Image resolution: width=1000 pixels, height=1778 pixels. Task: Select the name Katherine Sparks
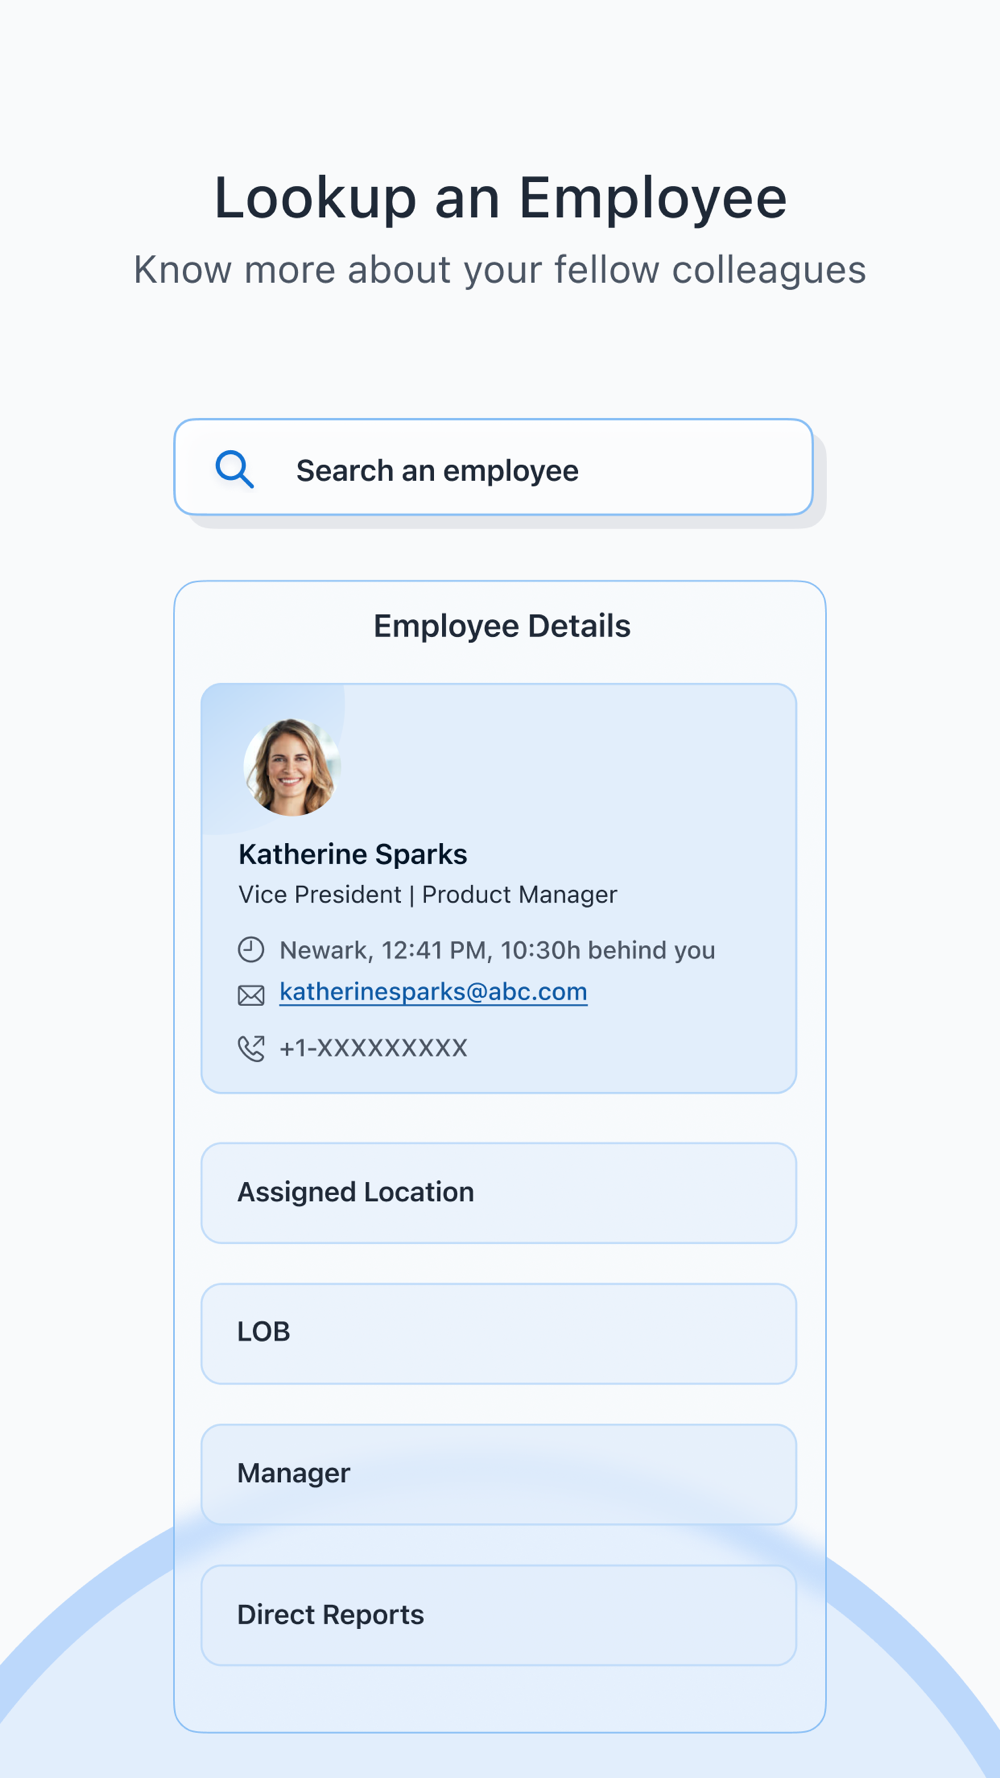[353, 854]
